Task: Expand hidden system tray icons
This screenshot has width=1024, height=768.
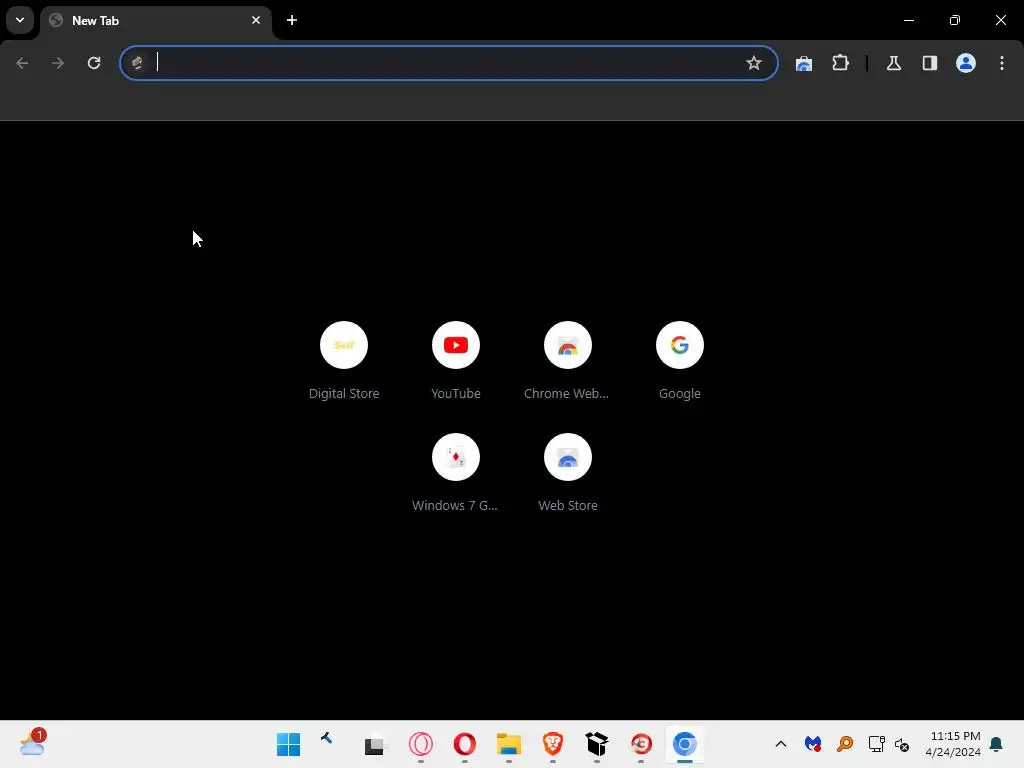Action: click(x=780, y=744)
